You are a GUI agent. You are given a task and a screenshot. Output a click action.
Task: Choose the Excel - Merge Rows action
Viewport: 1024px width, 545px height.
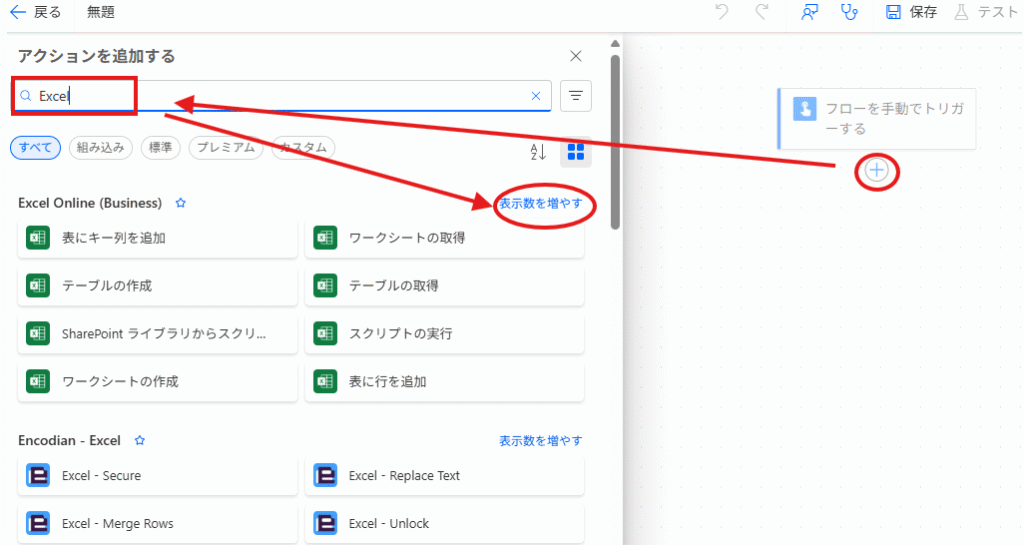[157, 523]
